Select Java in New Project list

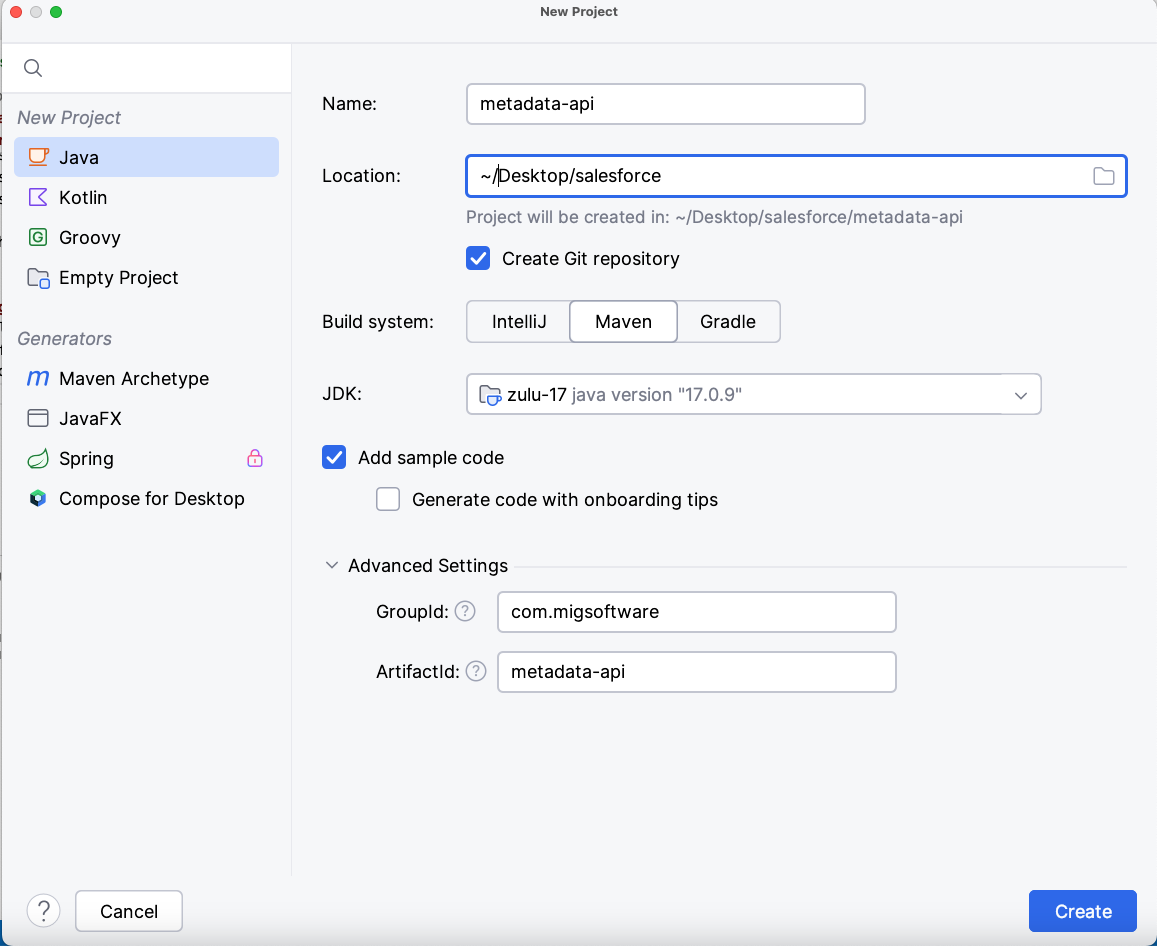click(146, 157)
